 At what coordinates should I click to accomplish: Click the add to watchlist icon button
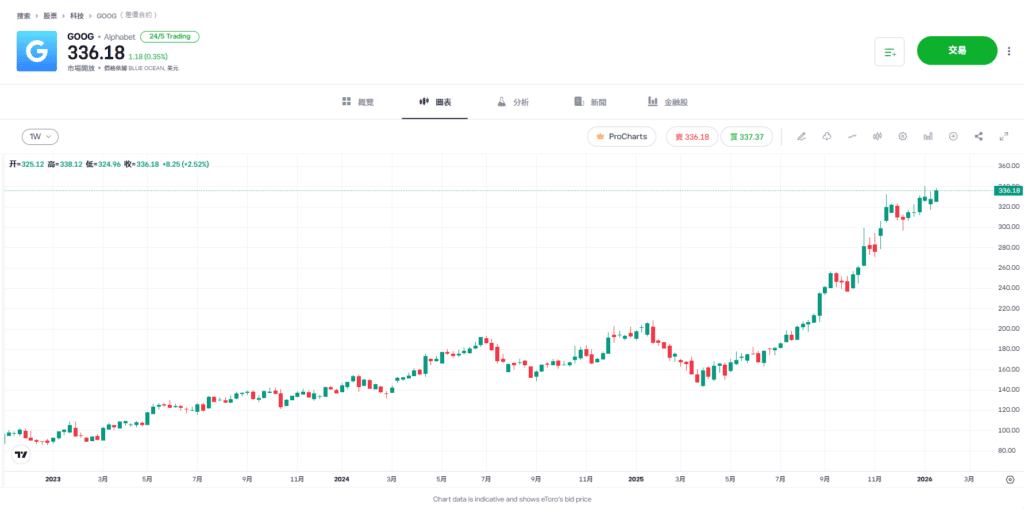coord(889,51)
